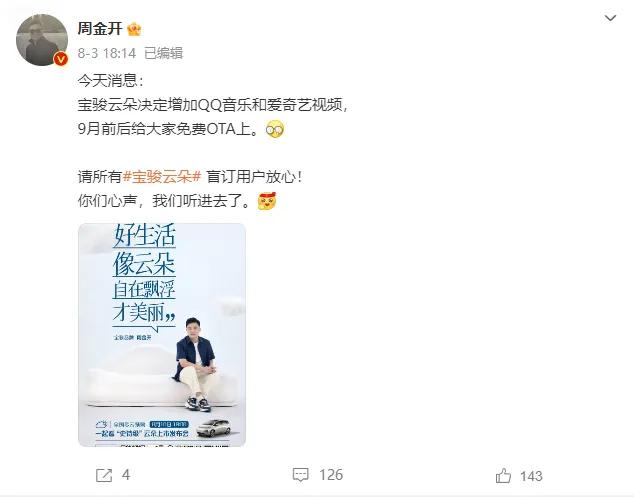Open the #宝骏云朵# hashtag topic
This screenshot has width=634, height=497.
coord(162,177)
